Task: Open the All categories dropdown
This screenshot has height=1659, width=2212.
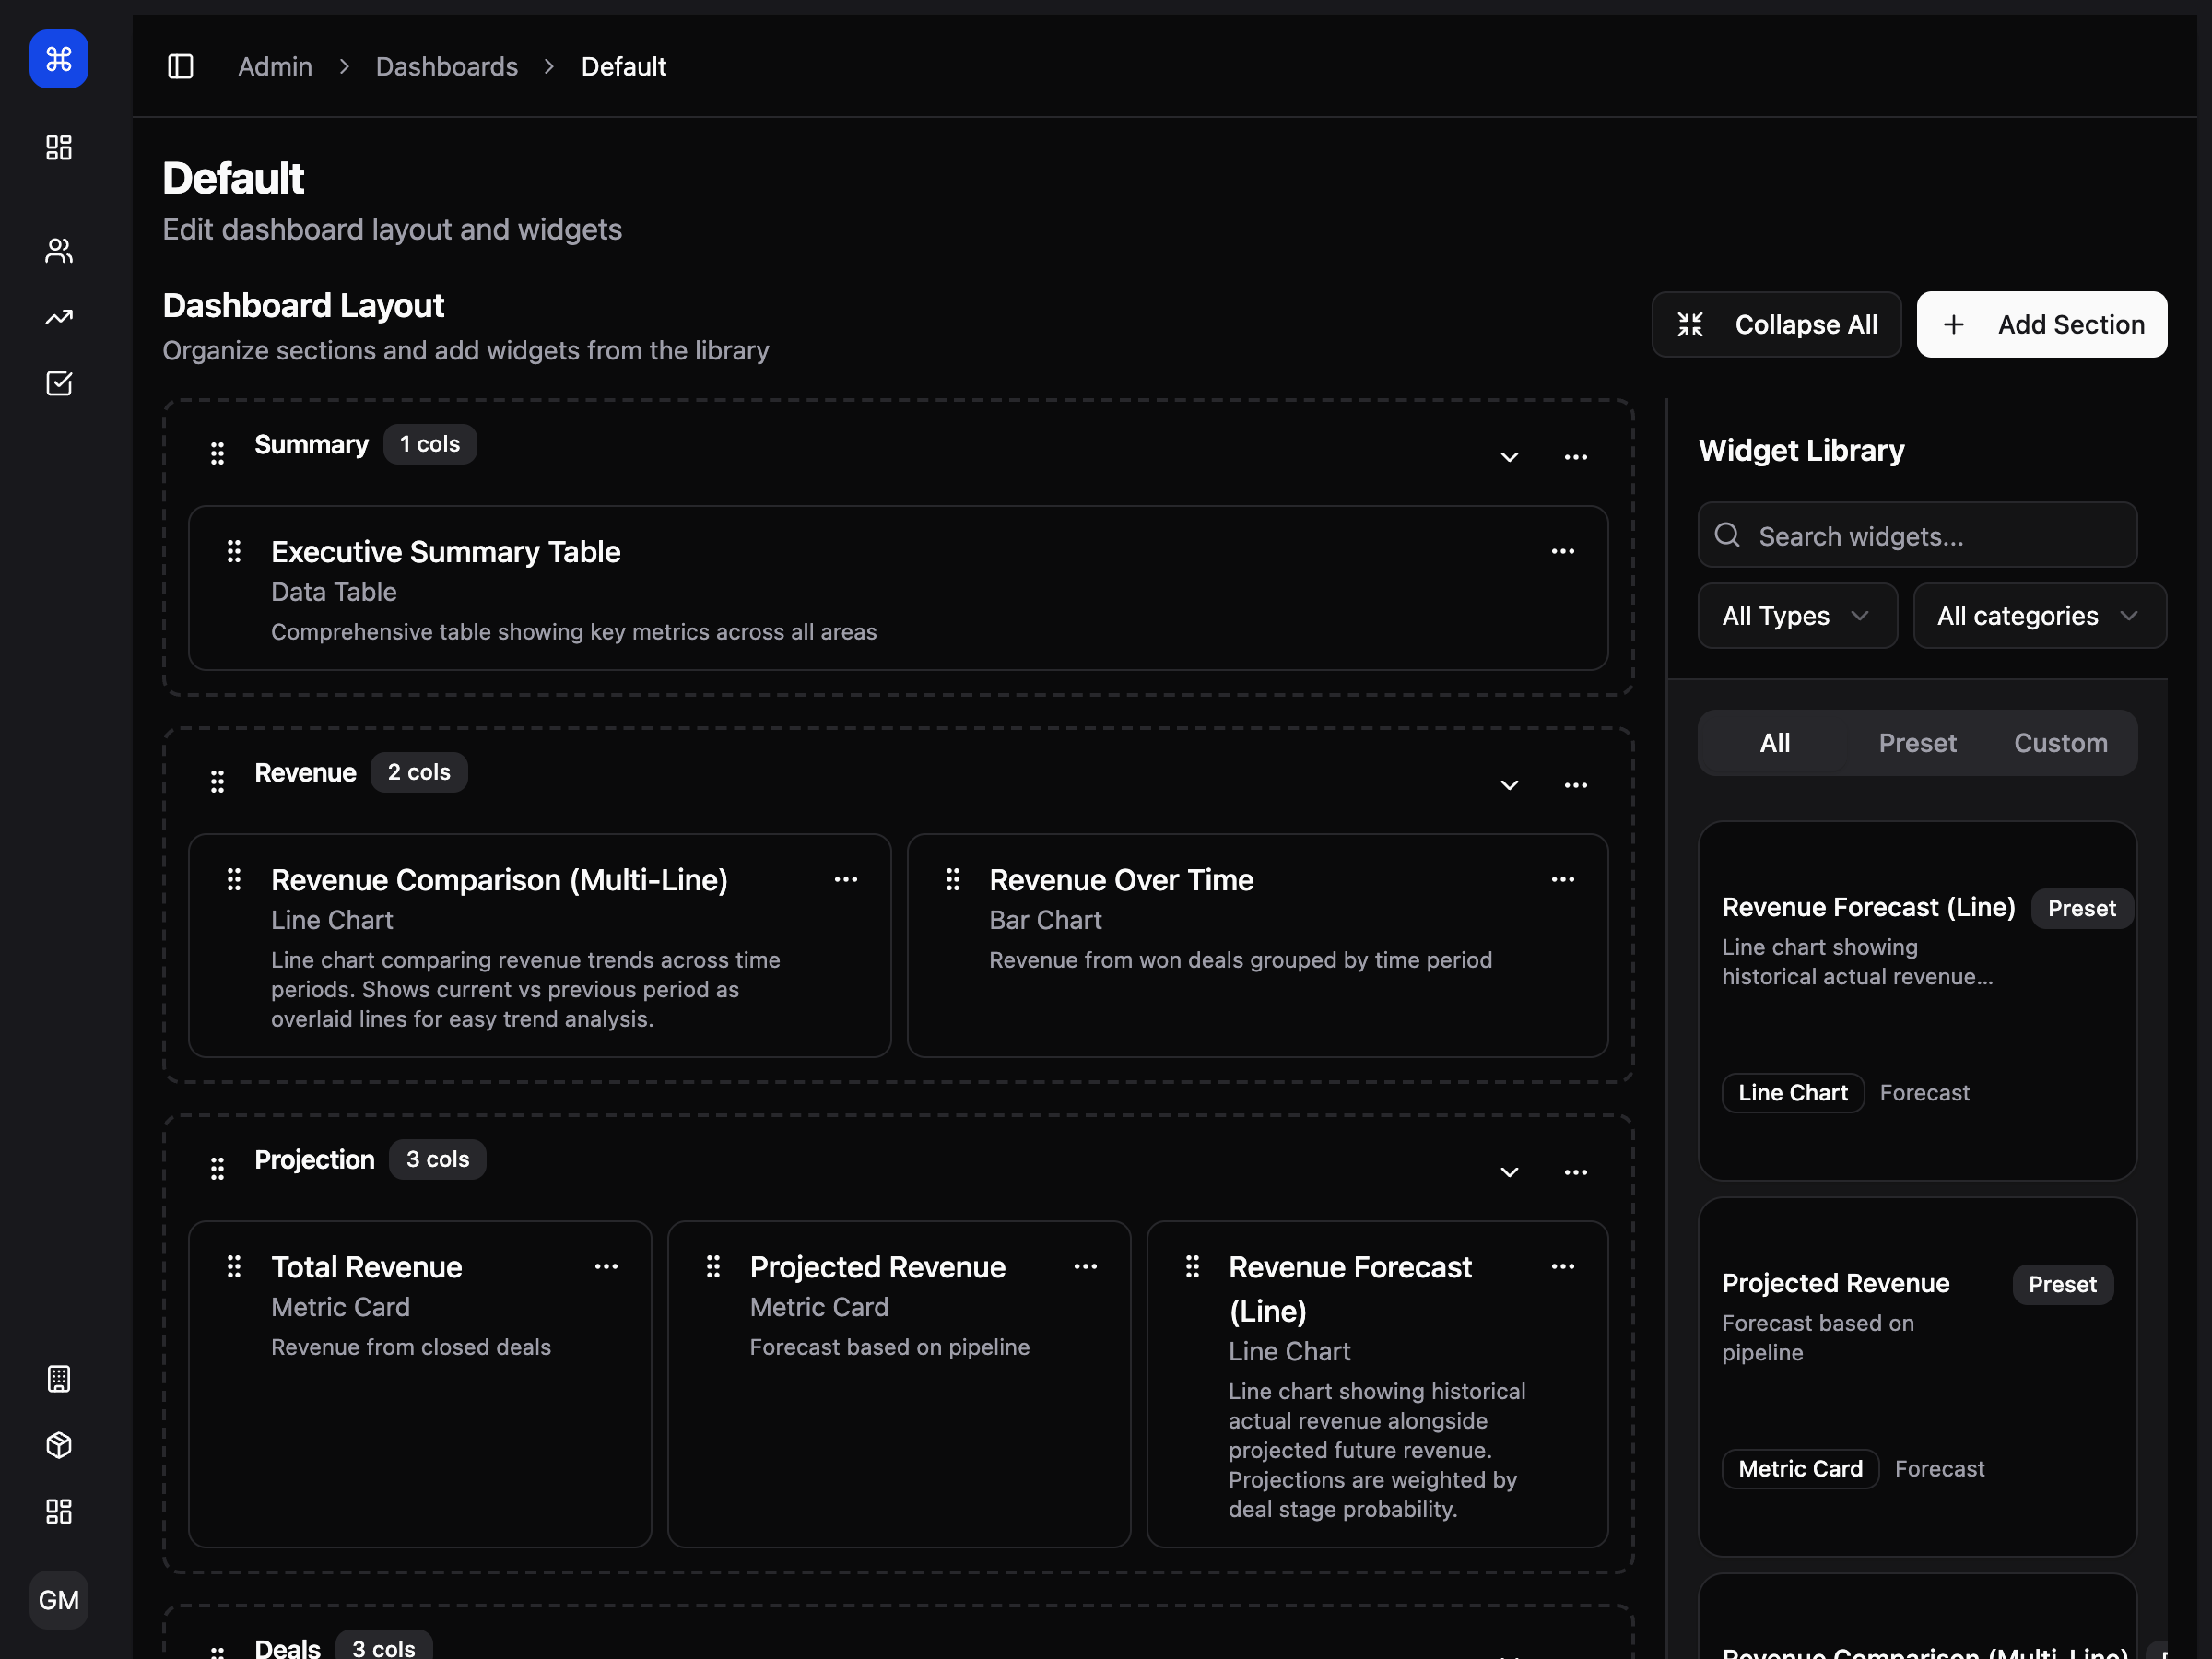Action: (x=2038, y=615)
